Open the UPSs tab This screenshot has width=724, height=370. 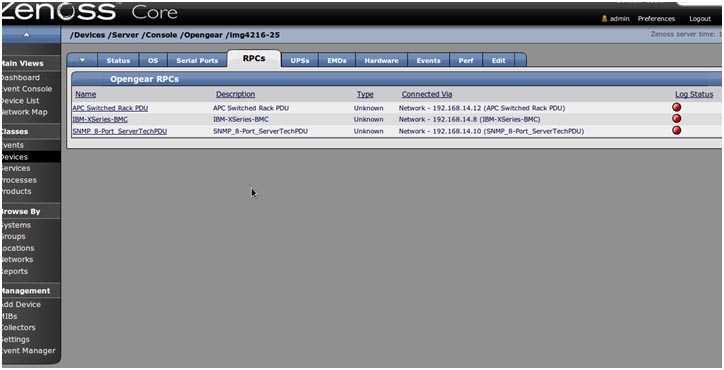(300, 61)
